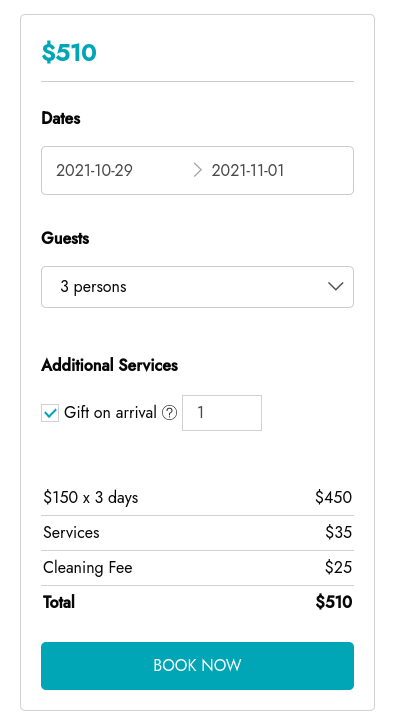Click the bold Total $510 amount
This screenshot has width=399, height=723.
click(x=334, y=602)
